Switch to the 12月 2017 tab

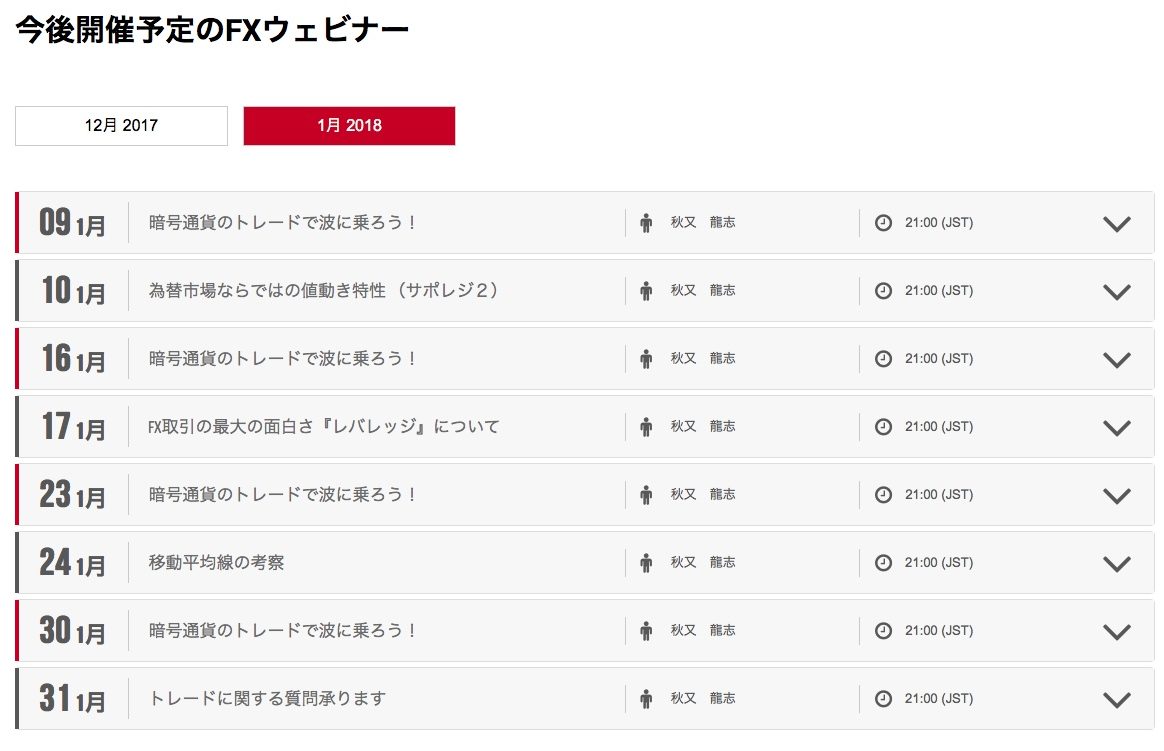pyautogui.click(x=121, y=126)
